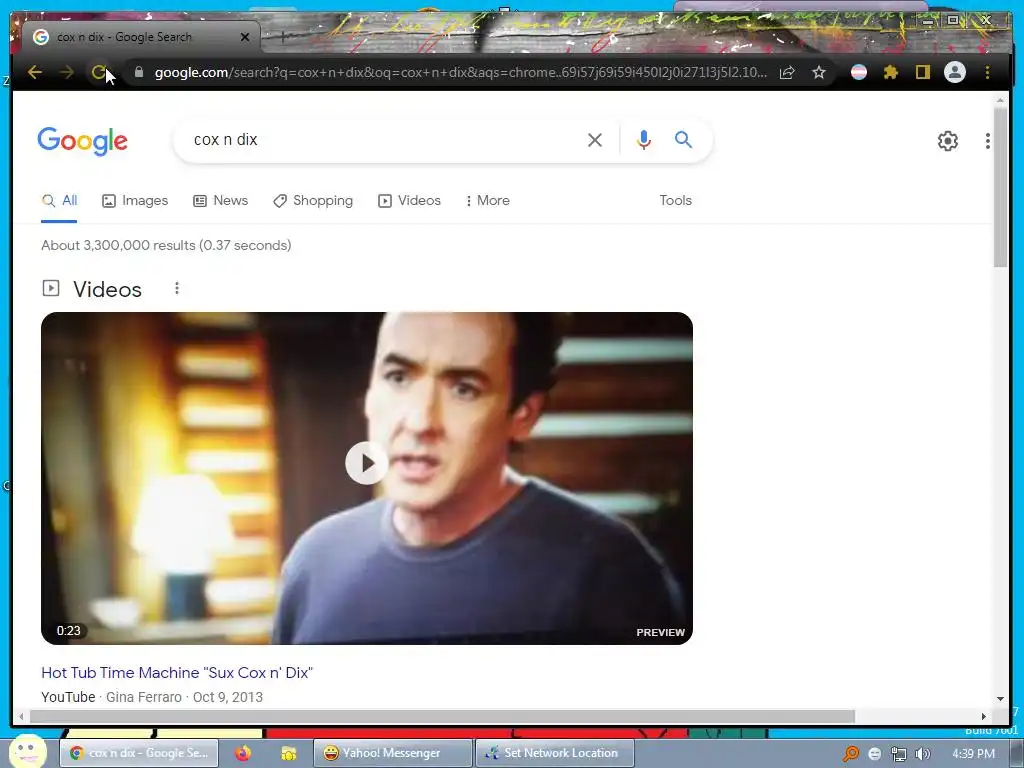Click the striped flag extension icon
This screenshot has width=1024, height=768.
(859, 72)
